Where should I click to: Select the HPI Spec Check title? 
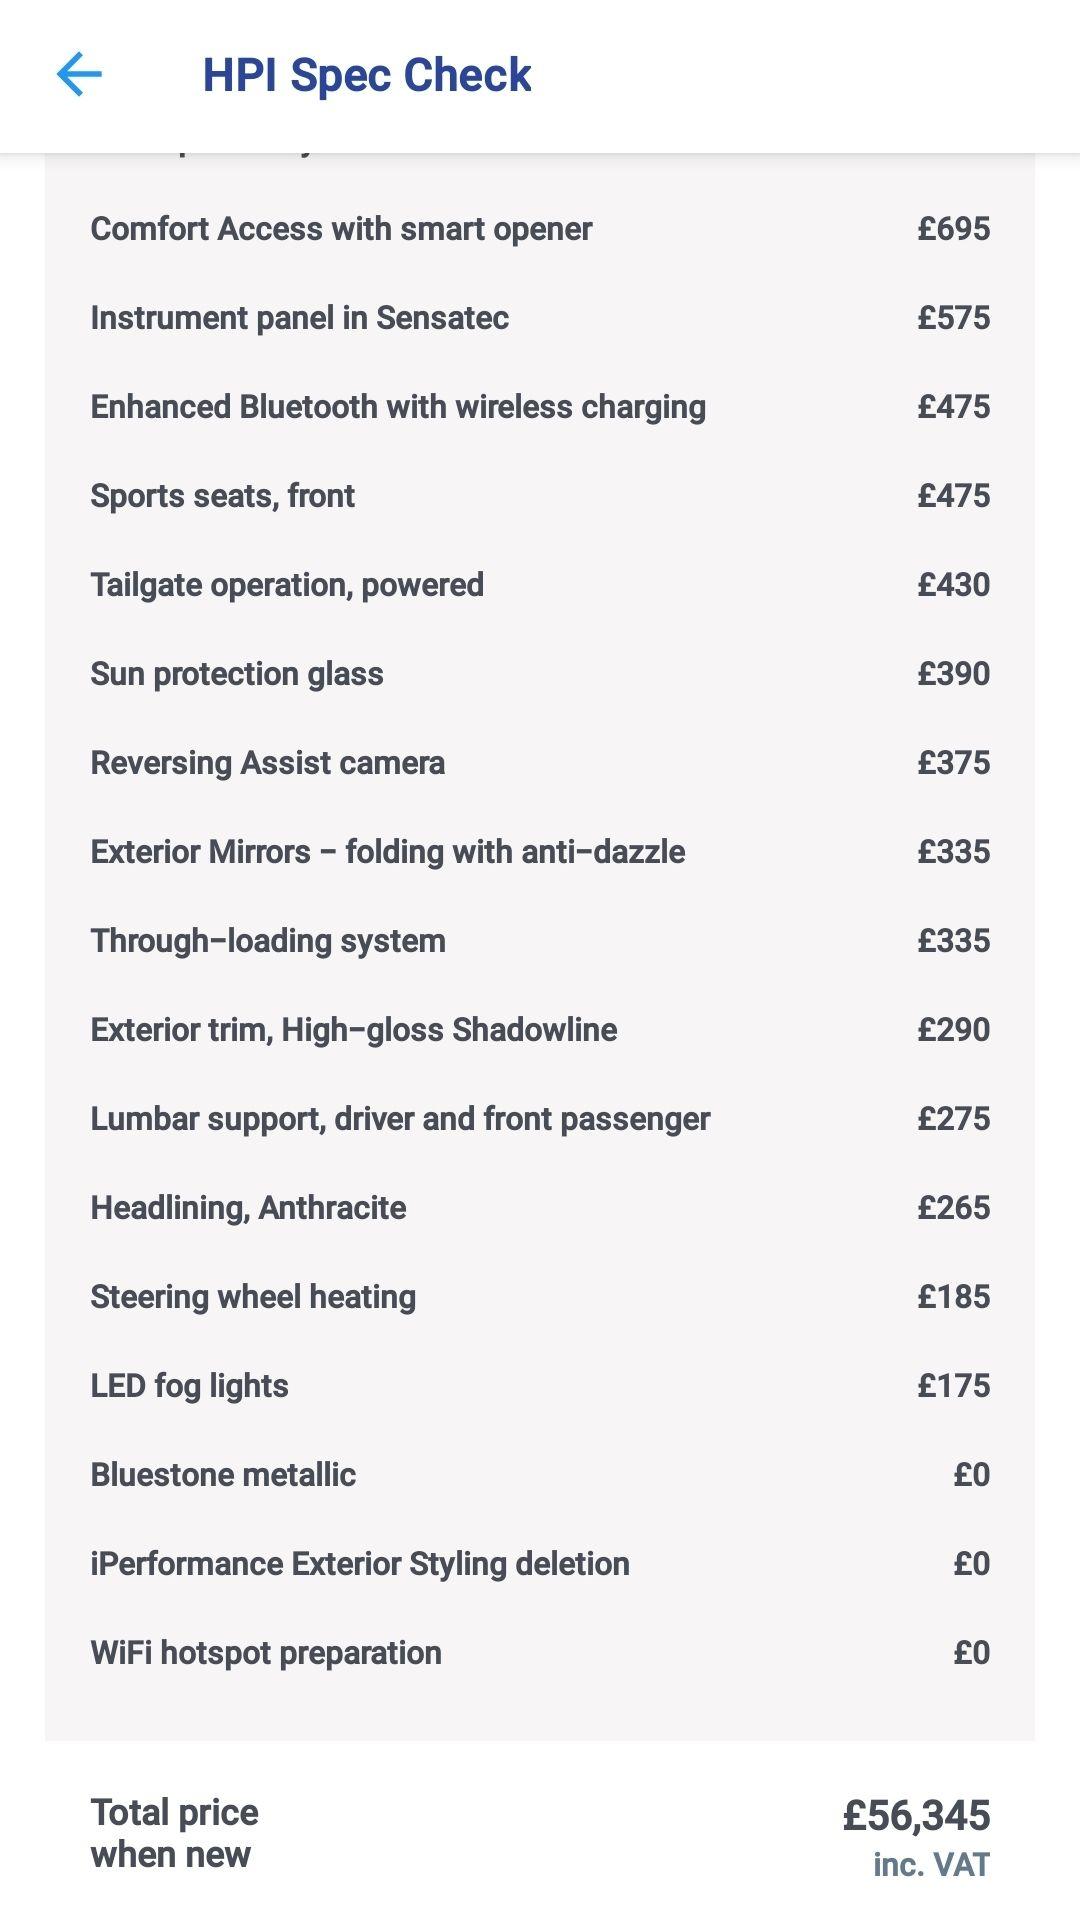[x=367, y=75]
